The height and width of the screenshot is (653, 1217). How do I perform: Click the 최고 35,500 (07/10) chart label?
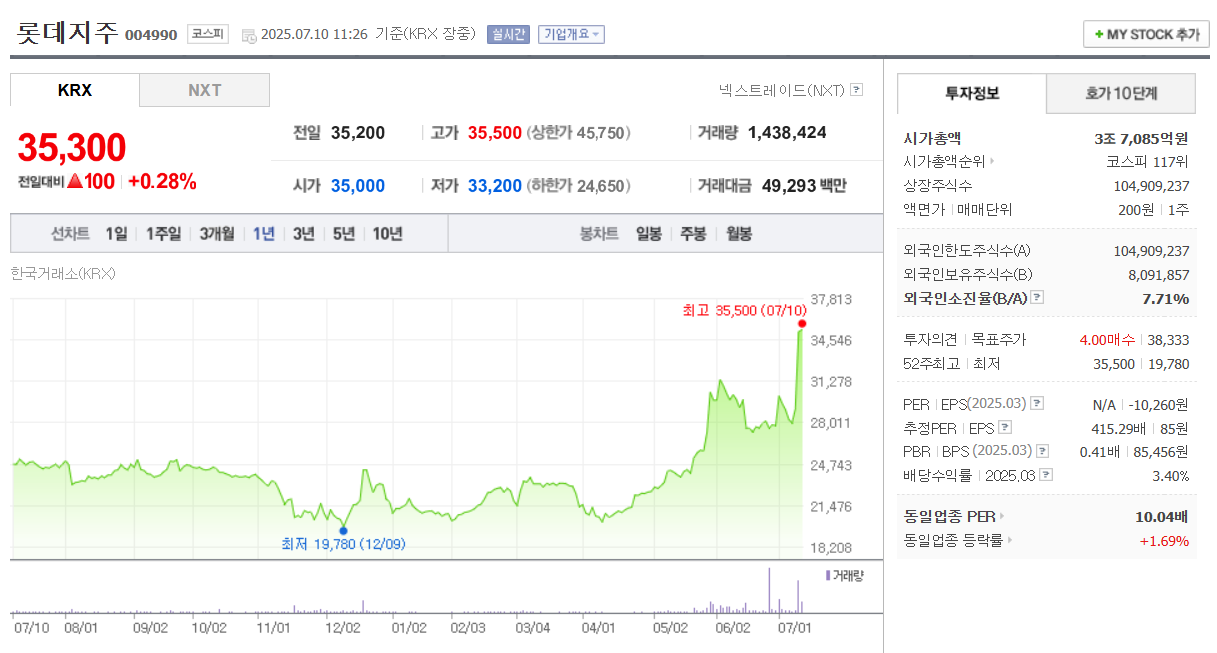[x=744, y=310]
